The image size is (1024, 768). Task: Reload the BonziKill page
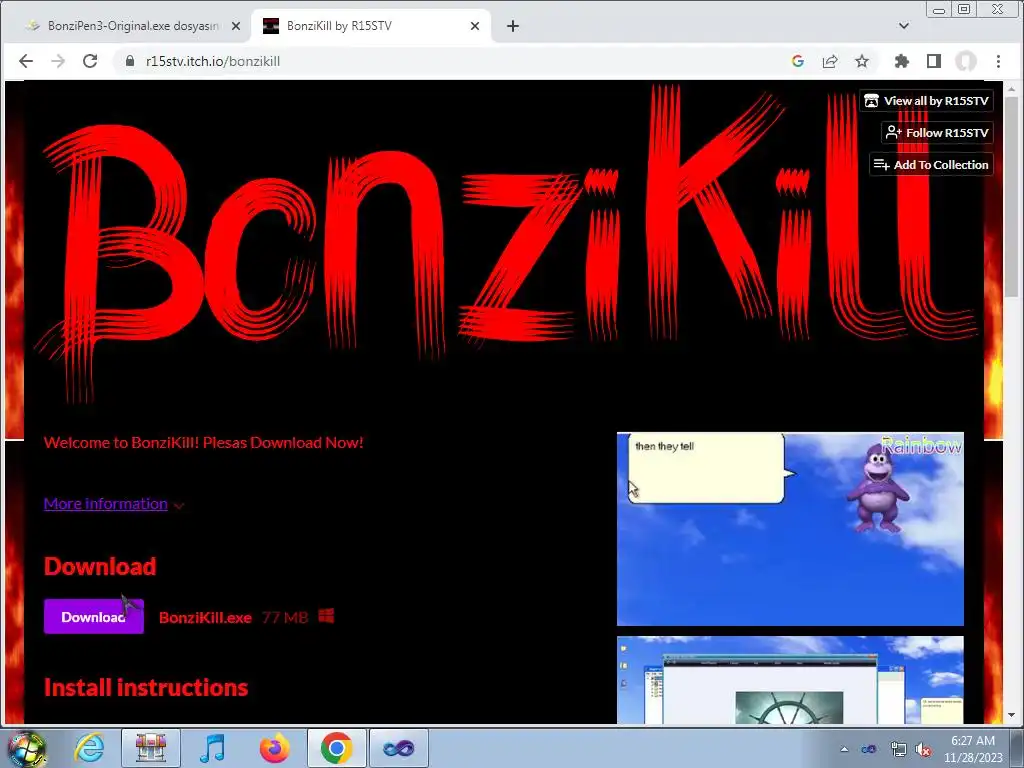(90, 61)
